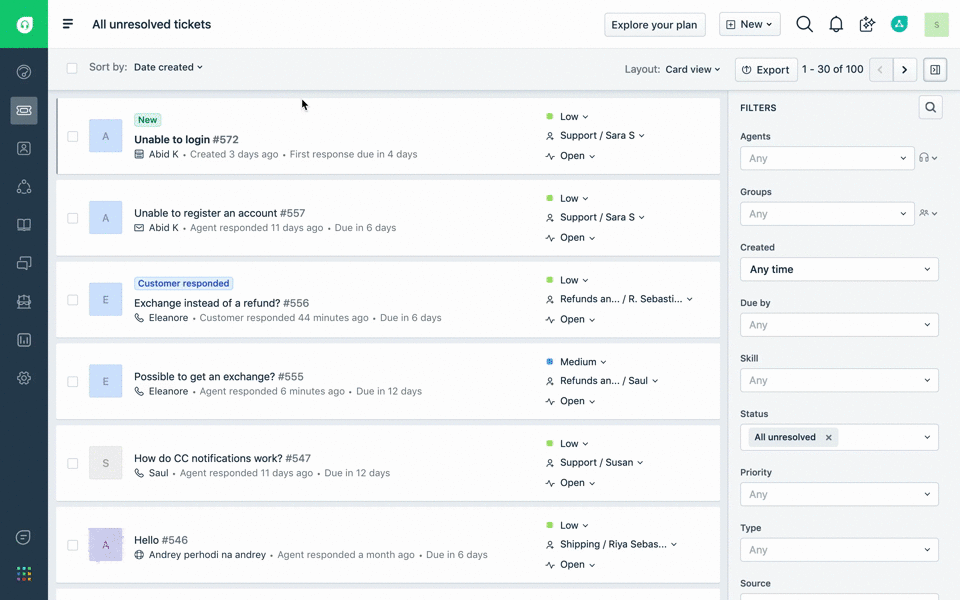Click the search magnifier in top bar
This screenshot has height=600, width=960.
pyautogui.click(x=804, y=25)
